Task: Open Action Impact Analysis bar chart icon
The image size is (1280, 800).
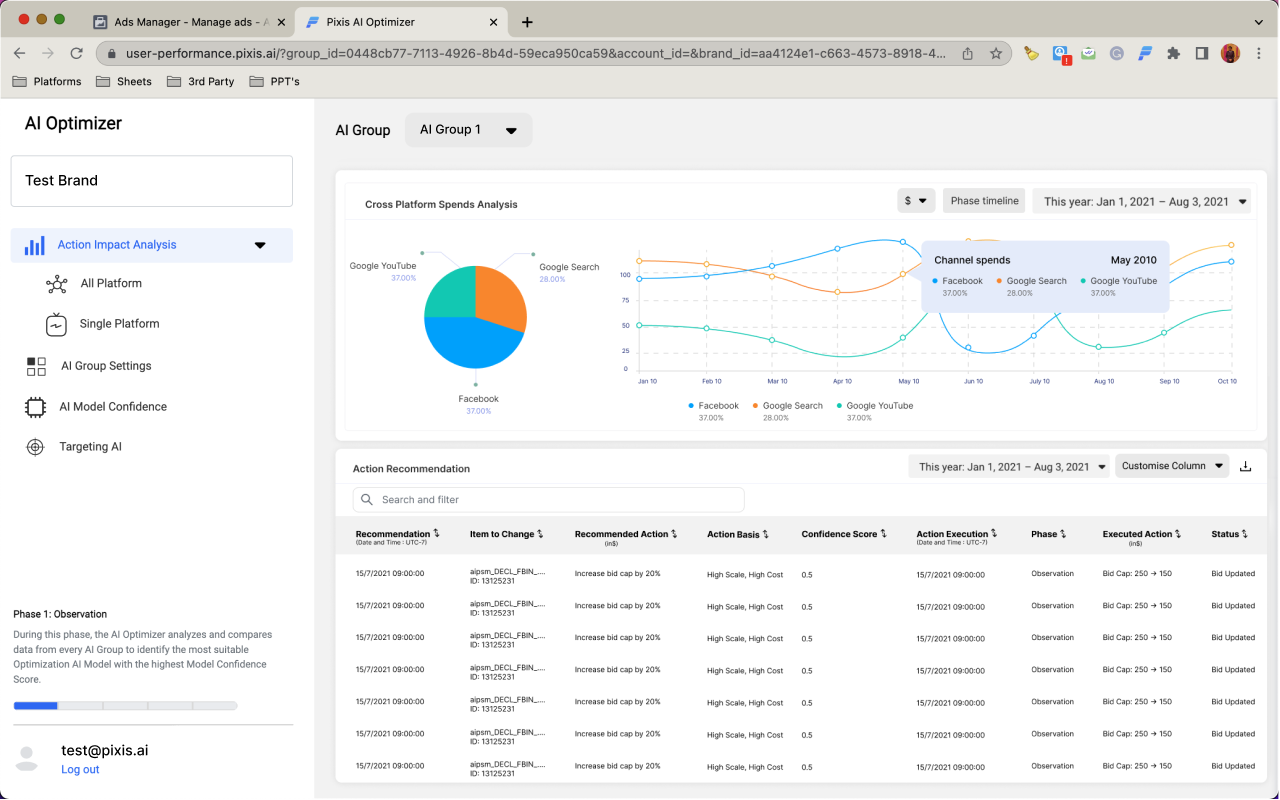Action: (35, 245)
